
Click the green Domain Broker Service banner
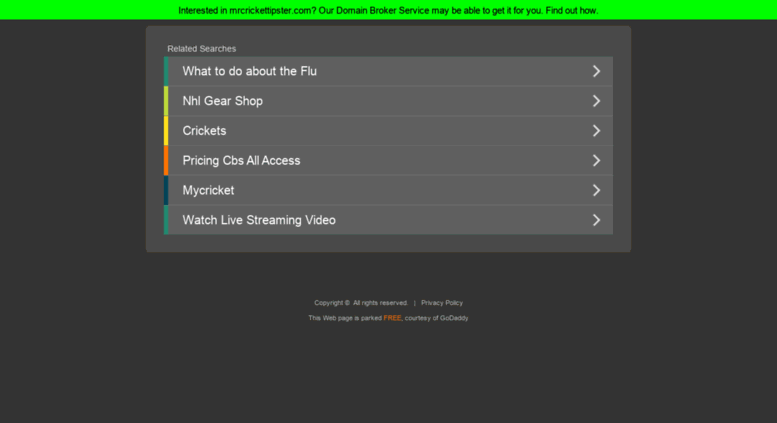(388, 10)
